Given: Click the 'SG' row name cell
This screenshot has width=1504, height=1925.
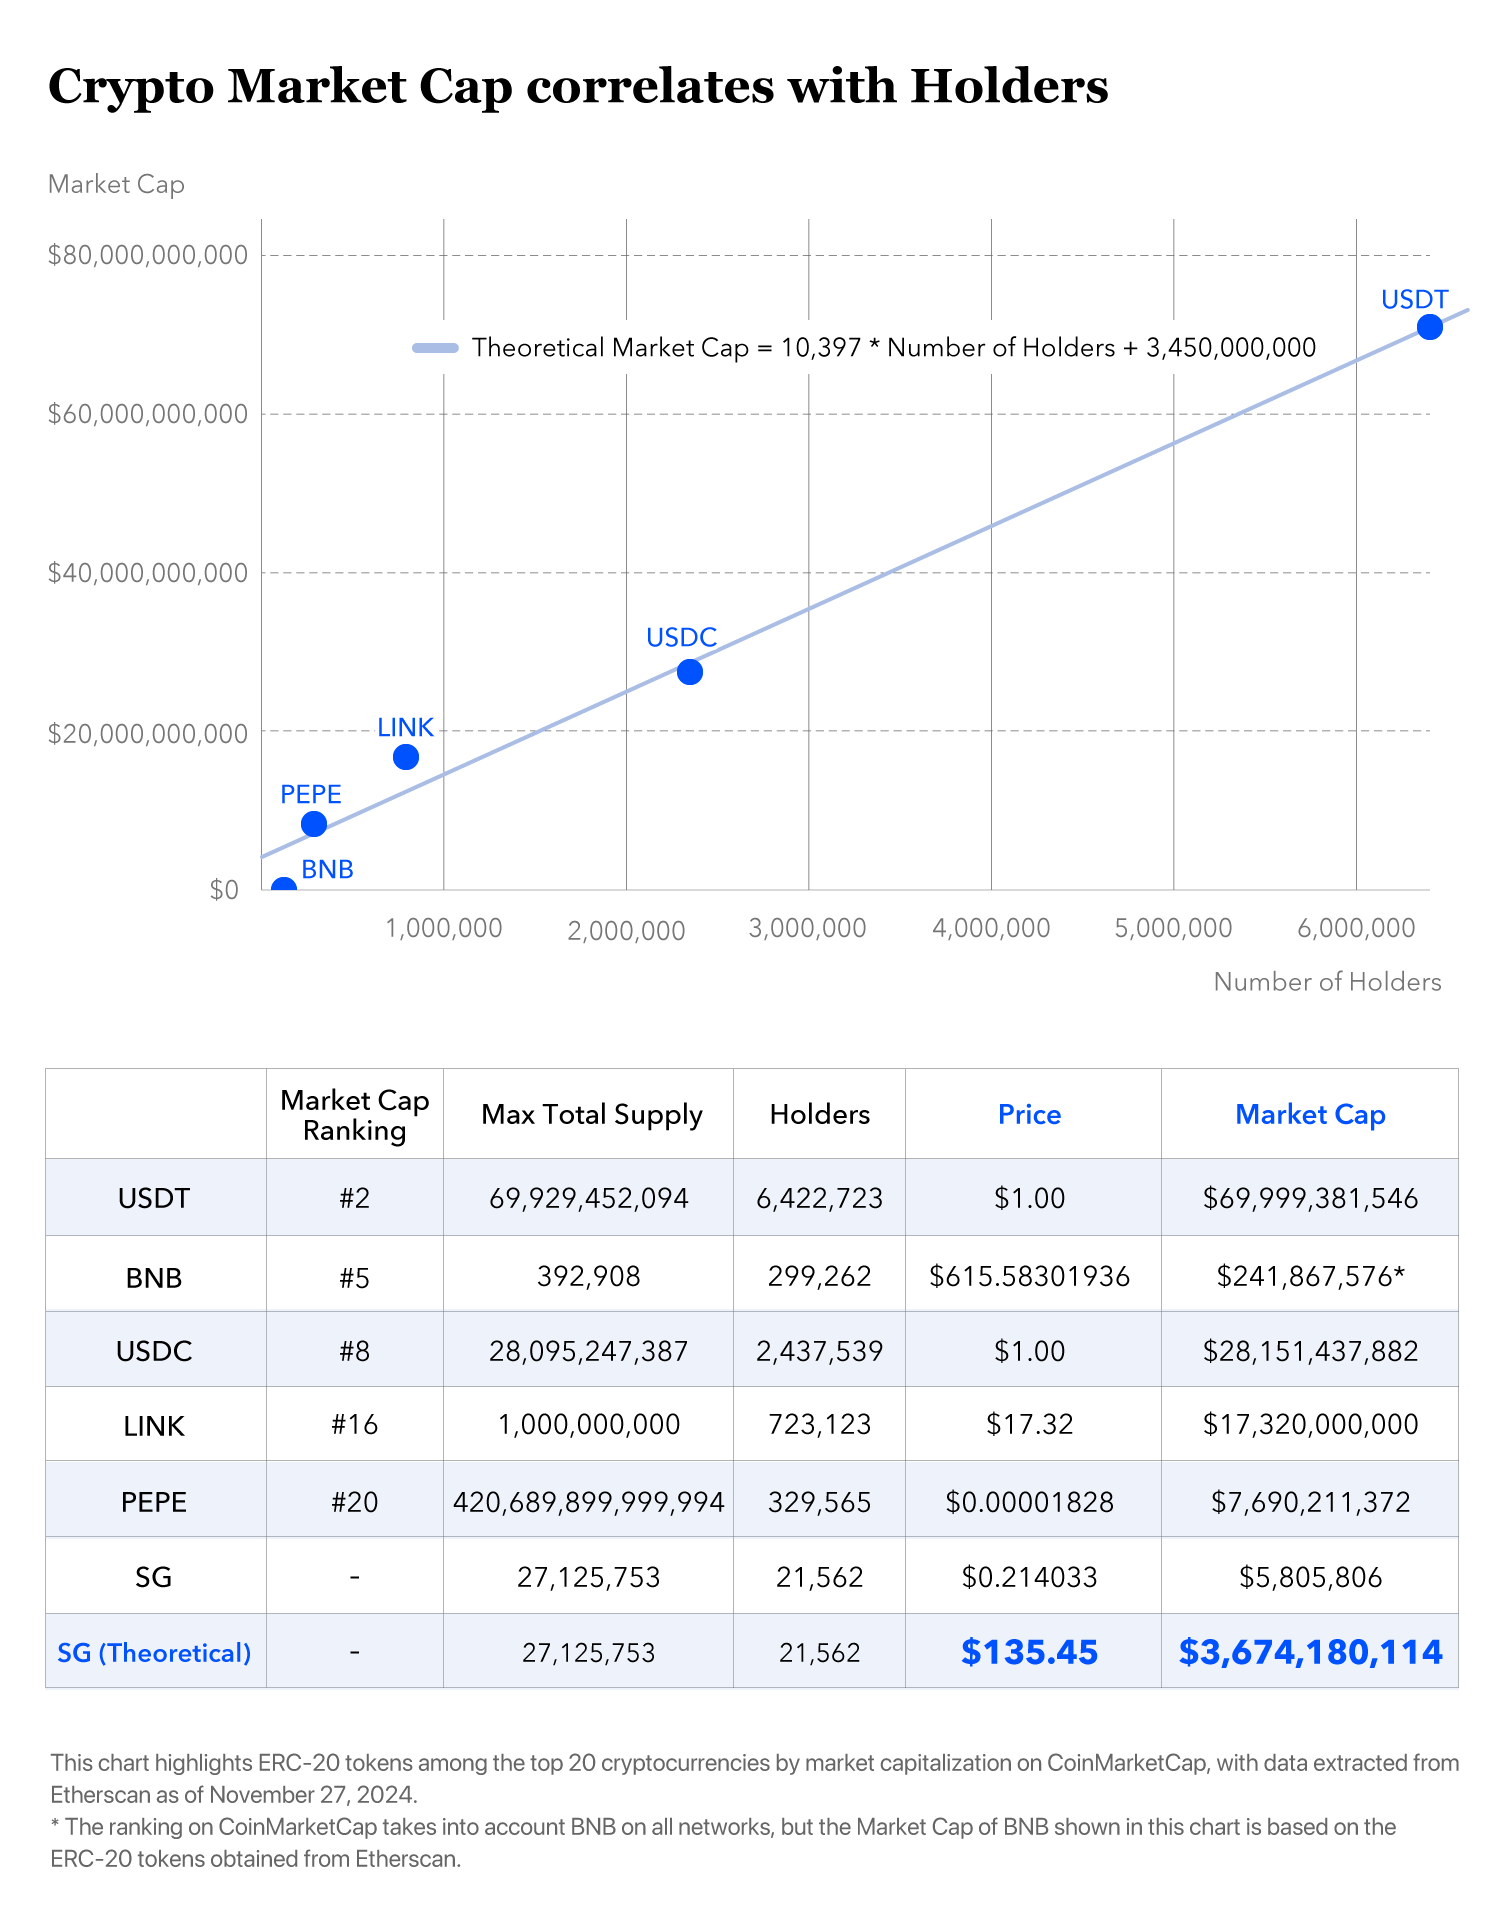Looking at the screenshot, I should point(154,1578).
